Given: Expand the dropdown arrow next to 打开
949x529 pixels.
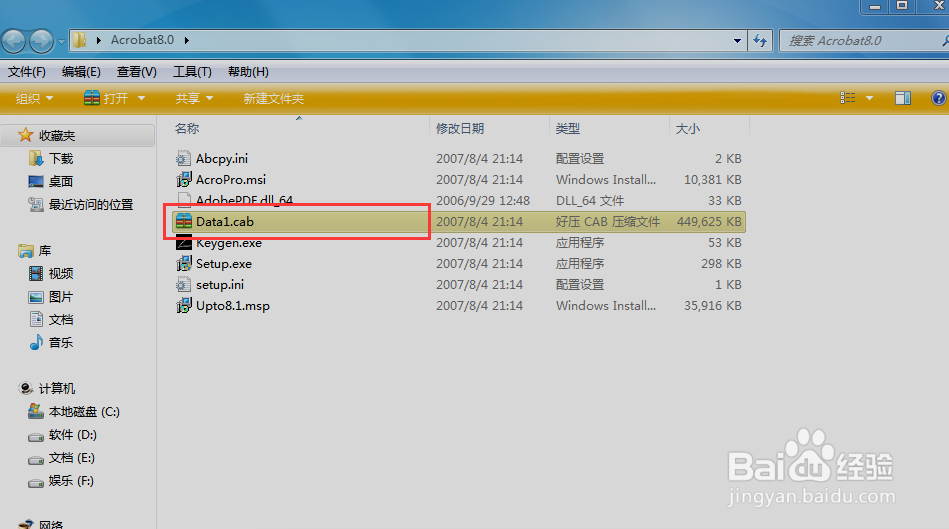Looking at the screenshot, I should [142, 98].
